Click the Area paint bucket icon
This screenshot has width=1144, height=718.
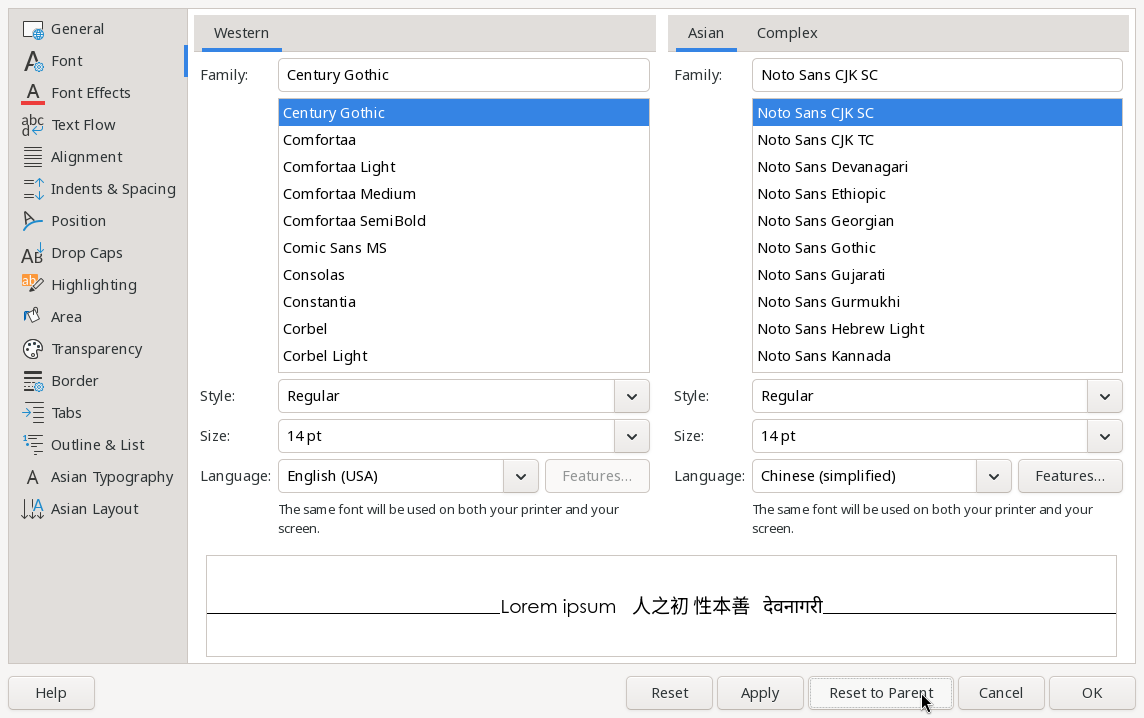pos(33,317)
